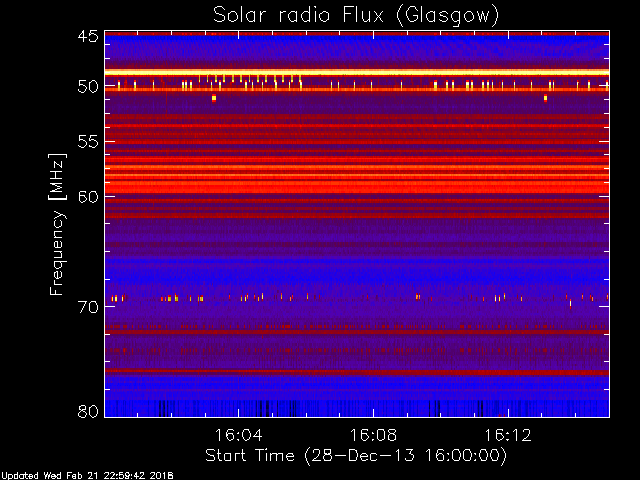The height and width of the screenshot is (480, 640).
Task: Click the '45' frequency tick label
Action: 88,37
